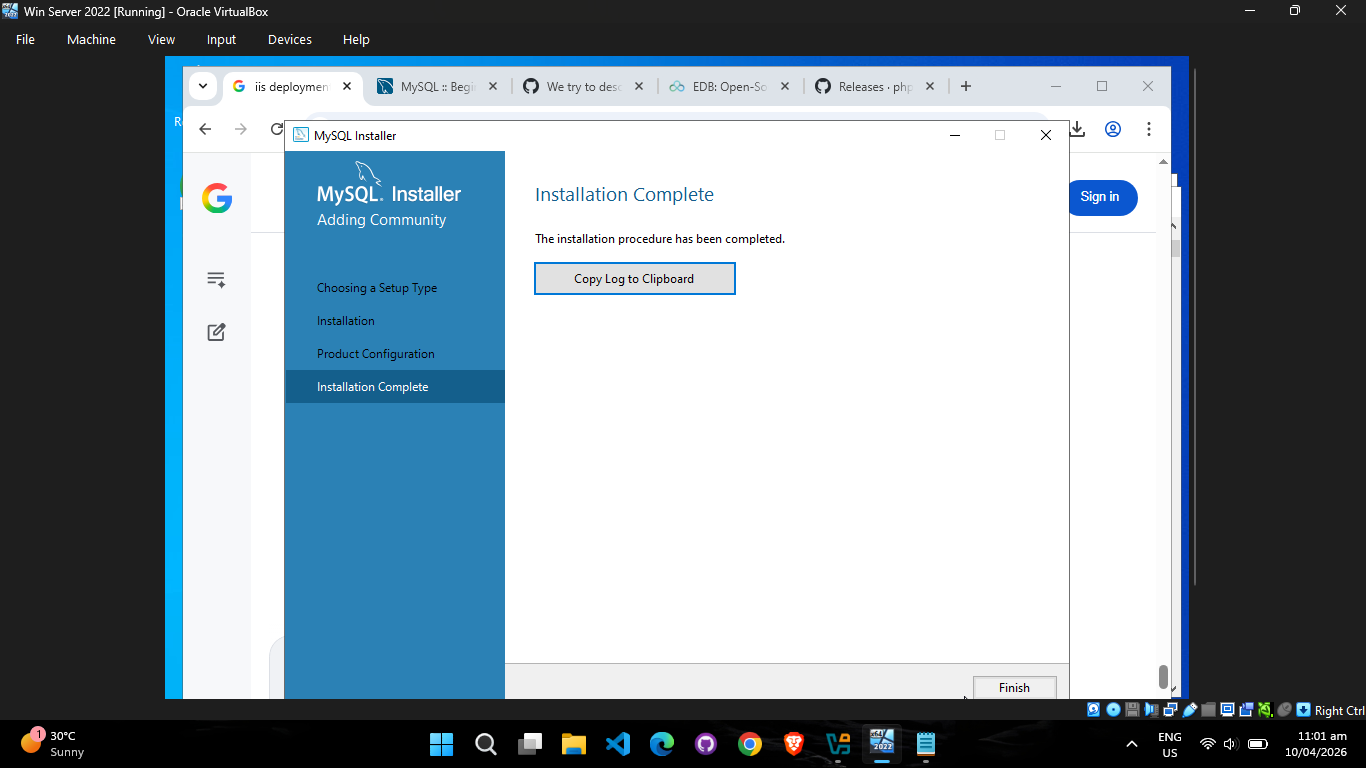The height and width of the screenshot is (768, 1366).
Task: Open Chrome three-dot menu
Action: (x=1149, y=129)
